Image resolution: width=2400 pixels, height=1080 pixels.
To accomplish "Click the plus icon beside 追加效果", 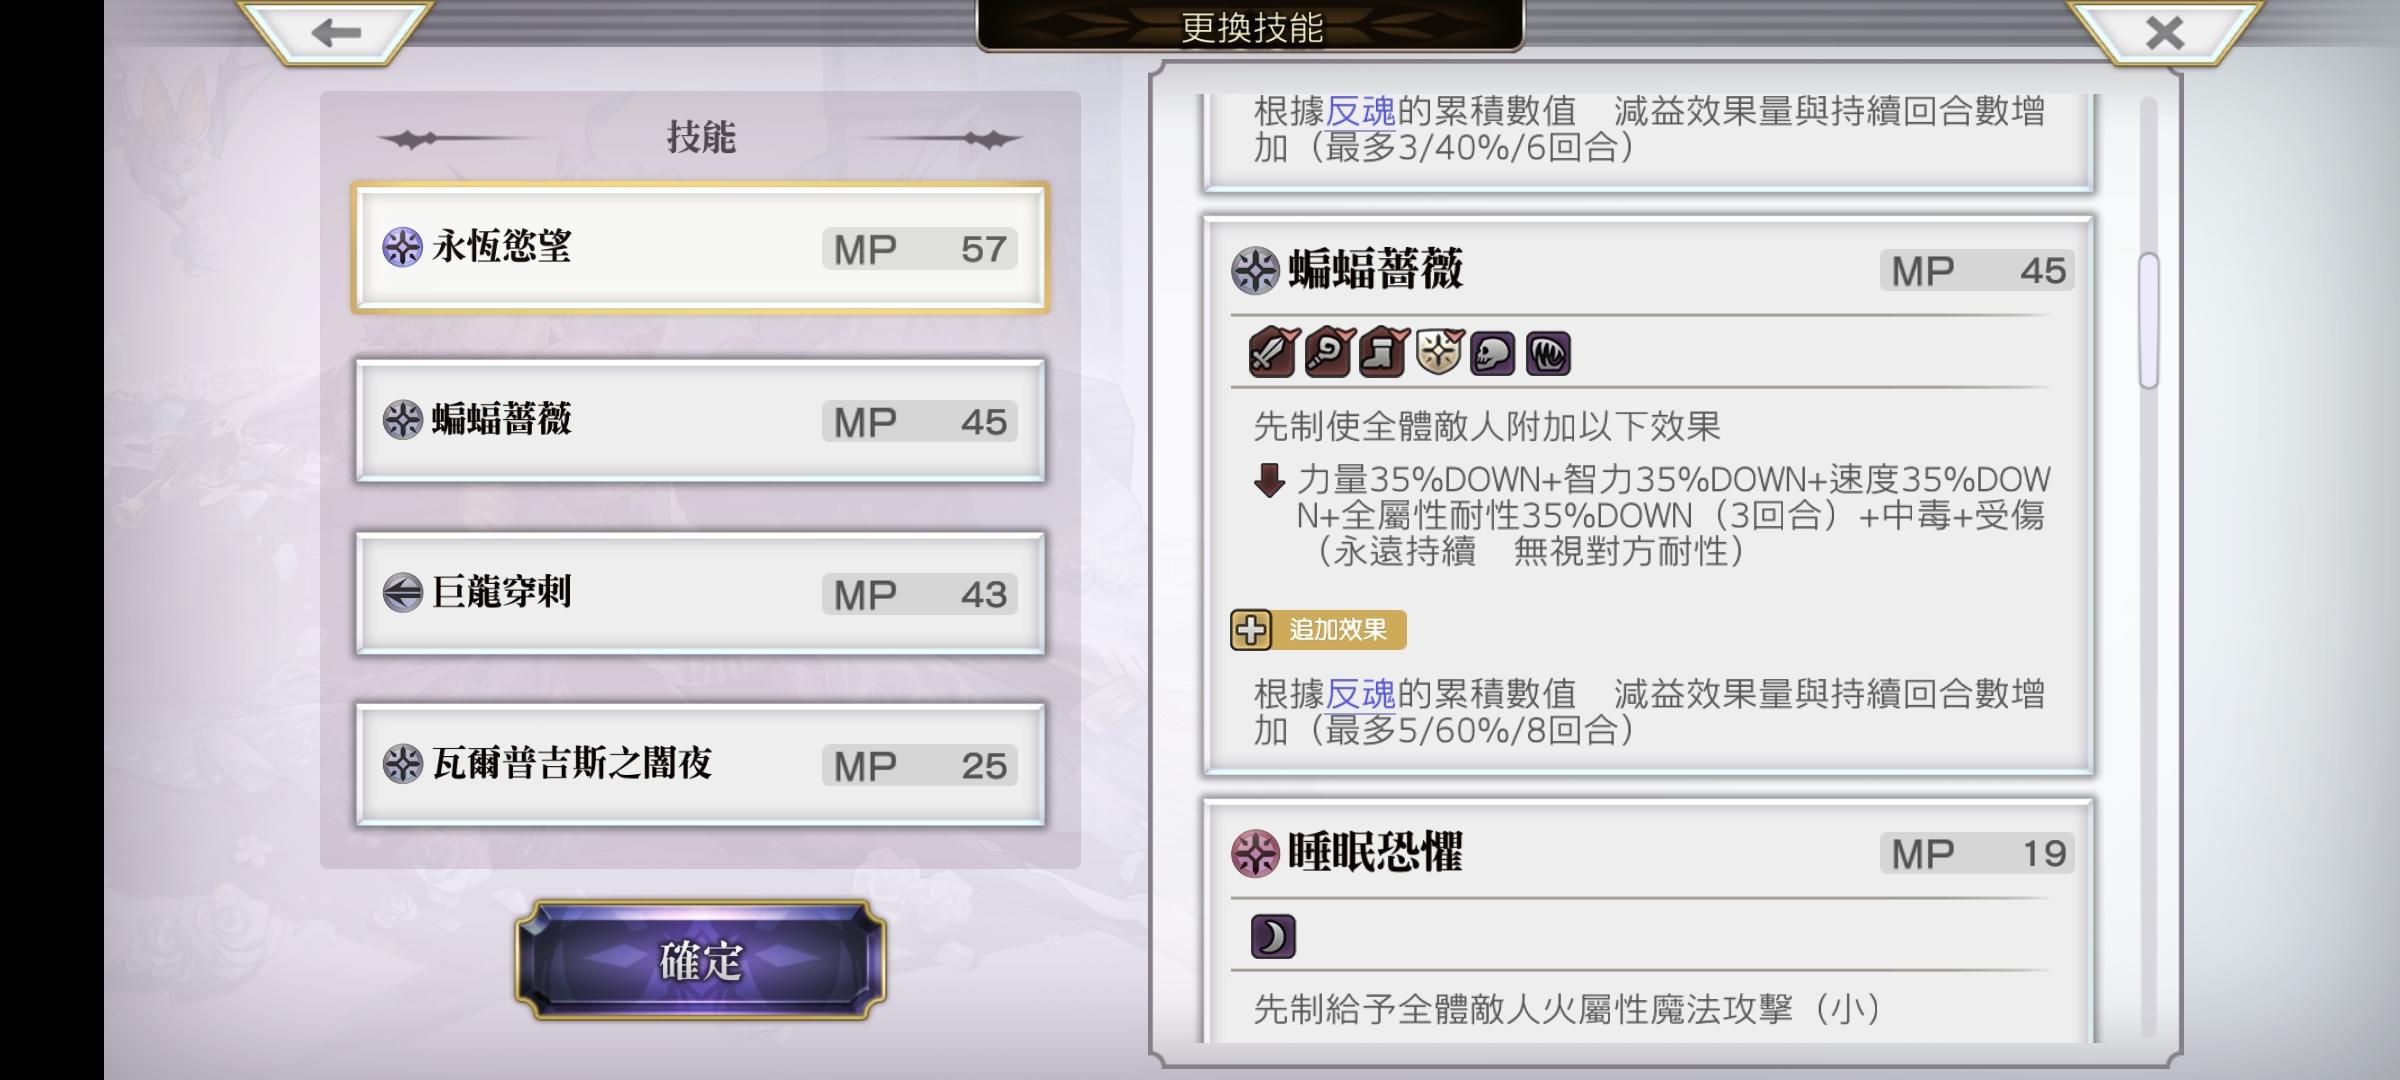I will click(x=1251, y=630).
